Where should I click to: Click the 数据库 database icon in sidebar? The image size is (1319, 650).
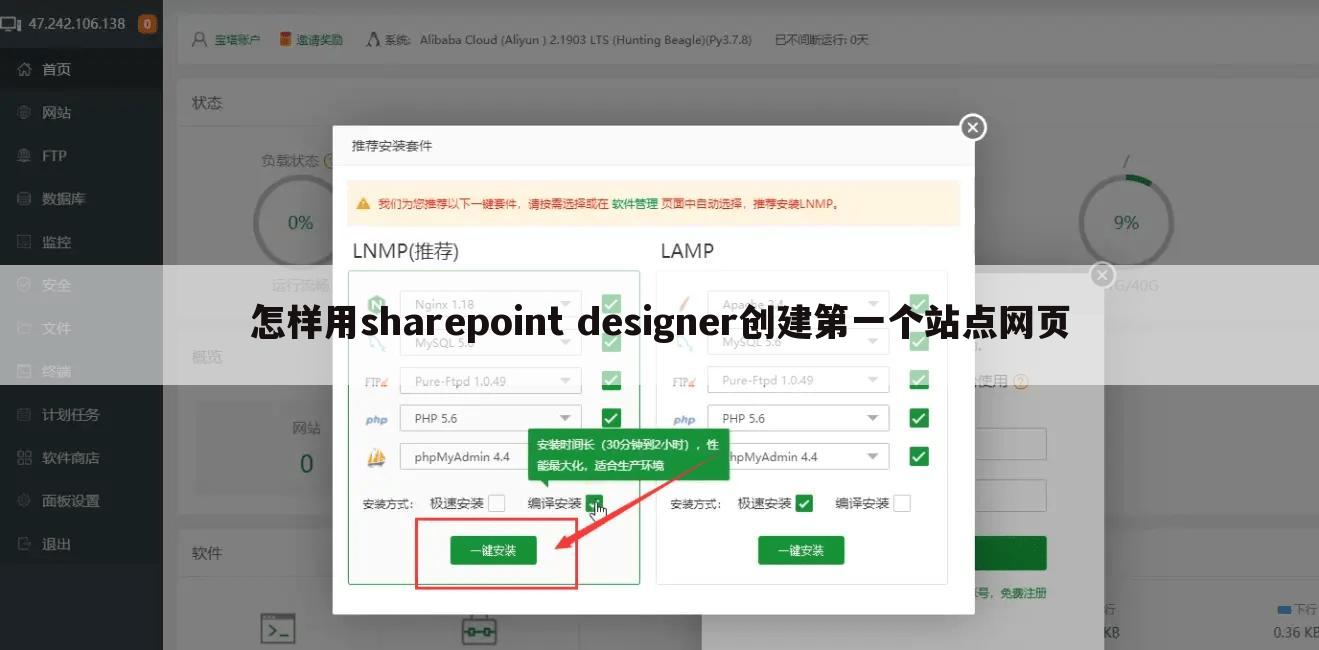(x=24, y=198)
